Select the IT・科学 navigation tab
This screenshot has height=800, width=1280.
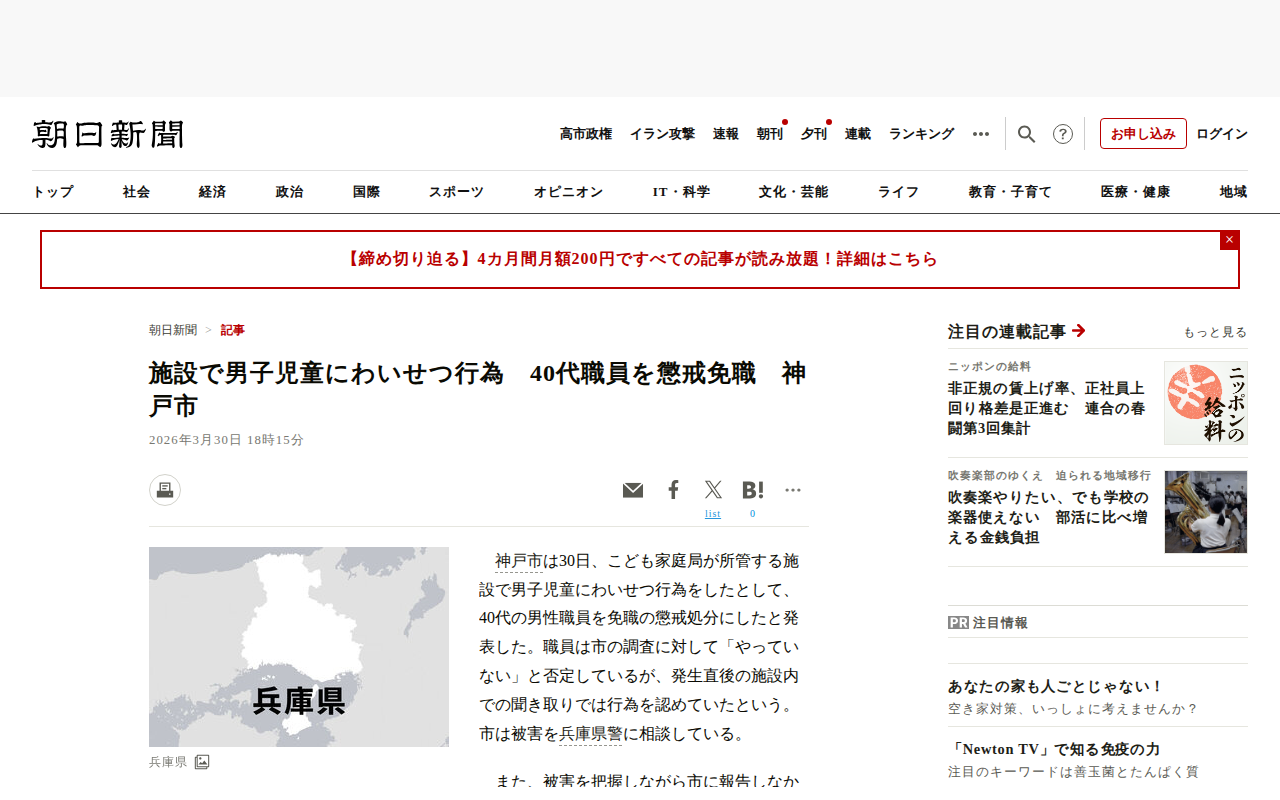click(682, 192)
